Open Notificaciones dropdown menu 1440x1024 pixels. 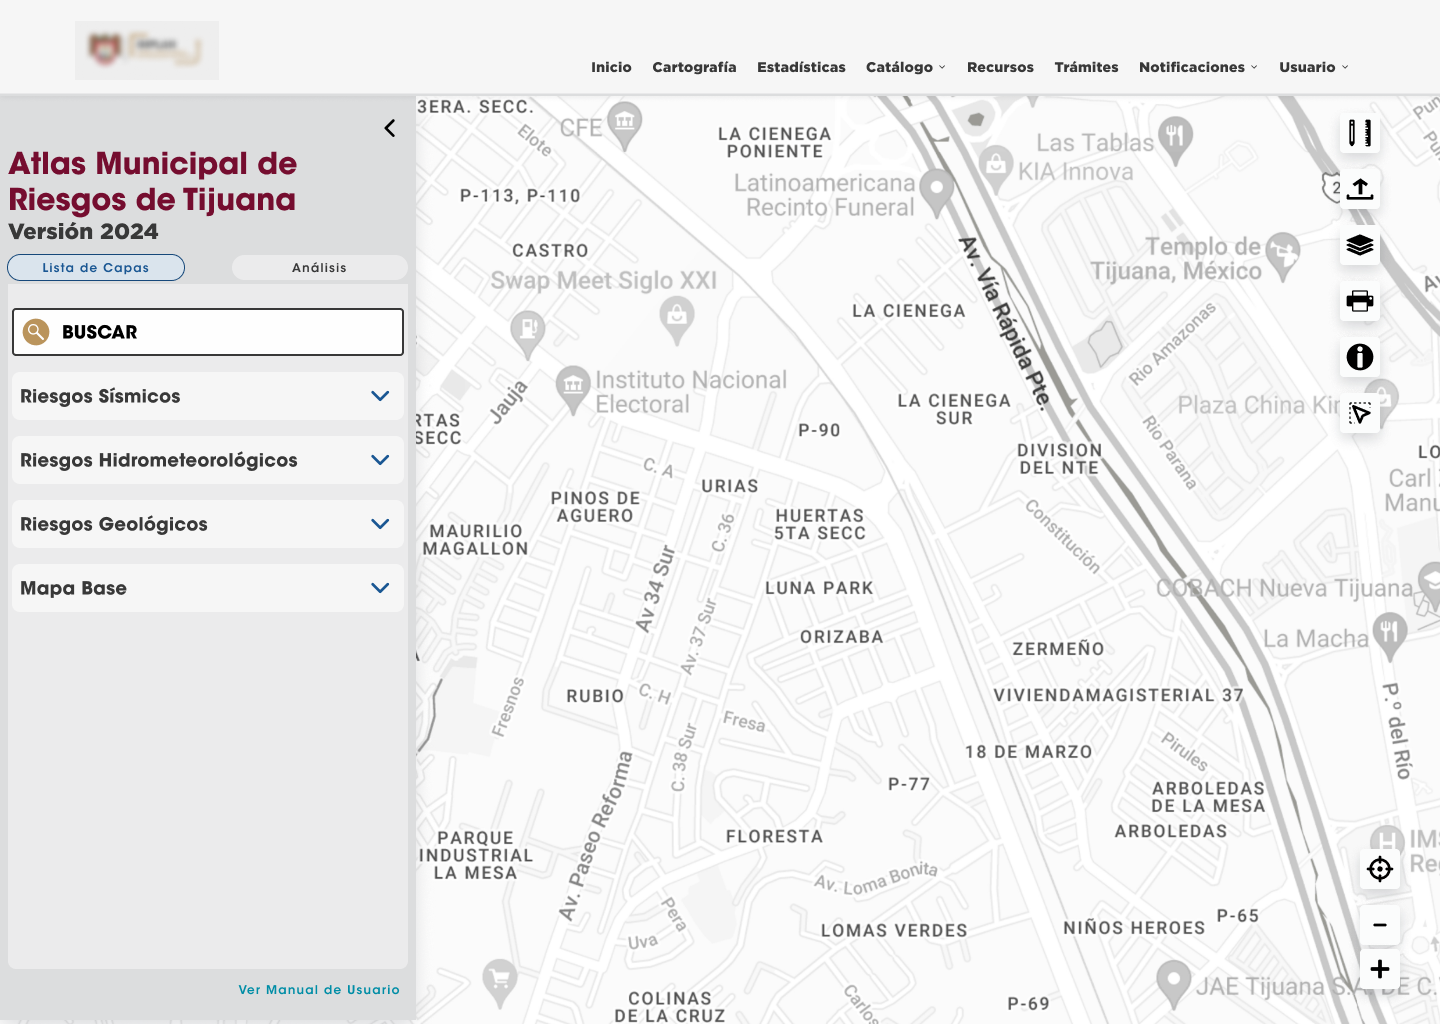point(1198,67)
